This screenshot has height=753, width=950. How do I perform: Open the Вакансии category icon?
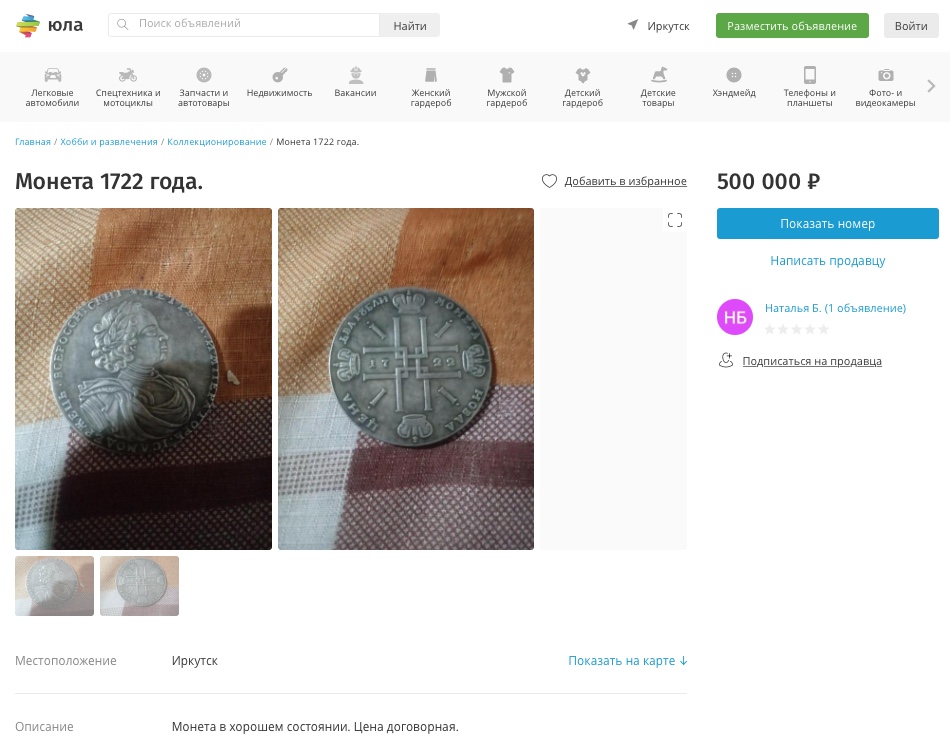(355, 75)
